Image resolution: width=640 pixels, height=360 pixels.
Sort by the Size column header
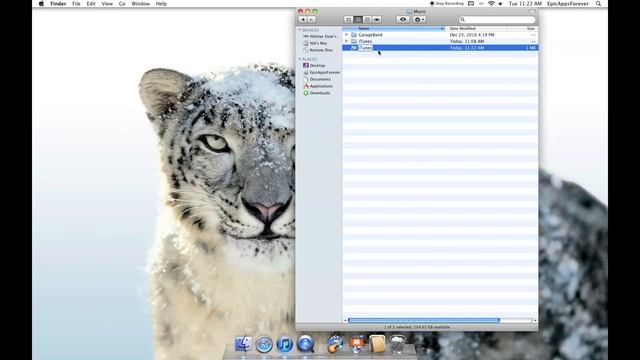523,29
